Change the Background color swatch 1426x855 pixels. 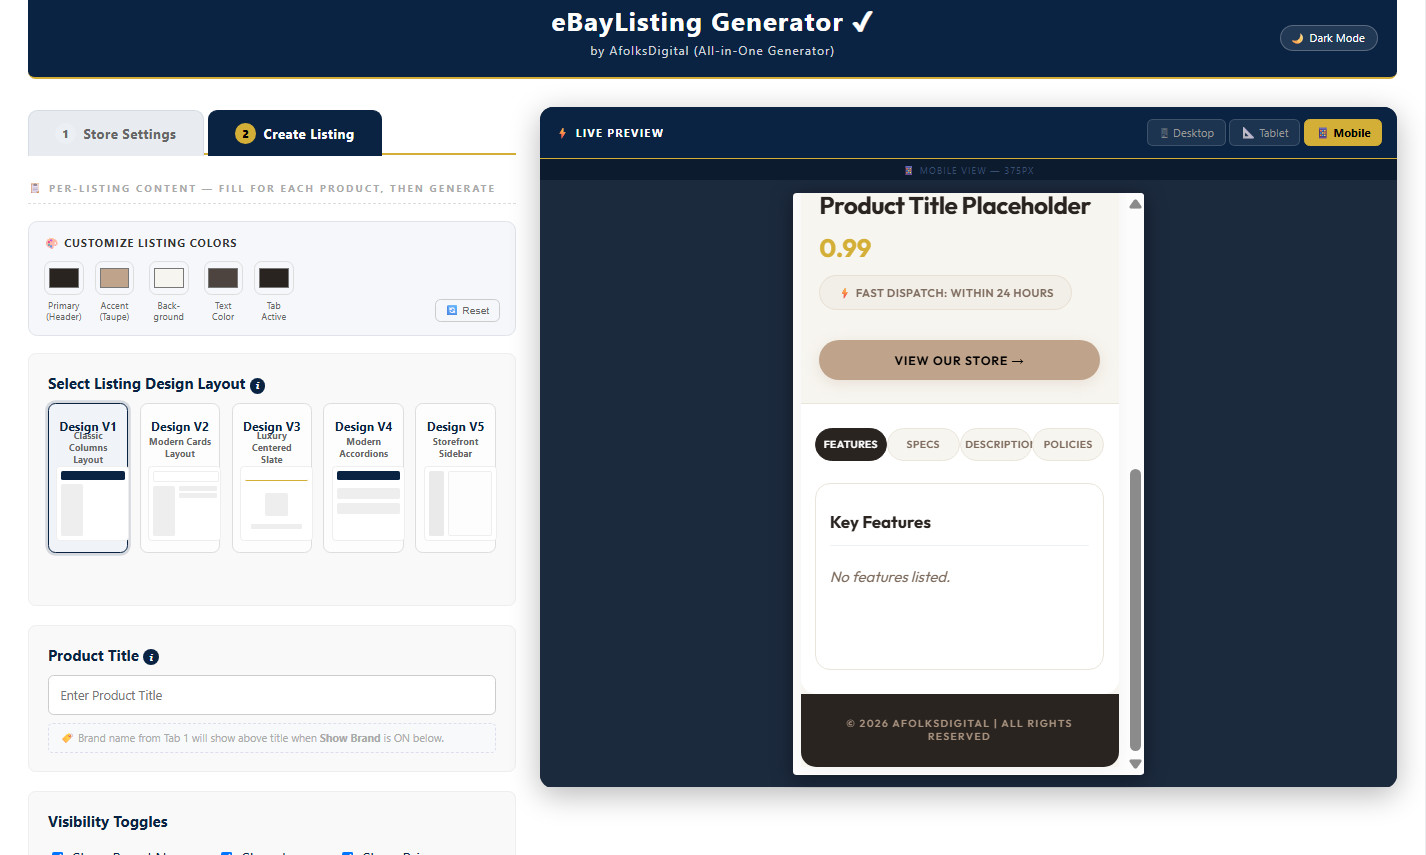(x=169, y=278)
